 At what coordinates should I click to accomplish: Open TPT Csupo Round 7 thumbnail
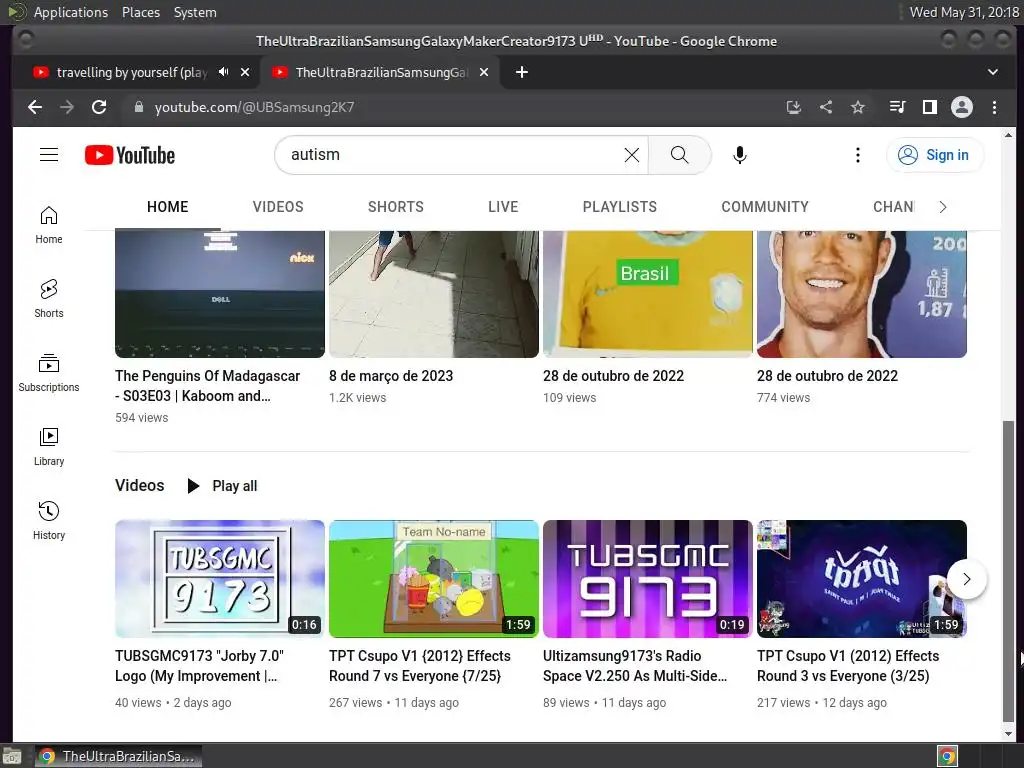pyautogui.click(x=434, y=579)
